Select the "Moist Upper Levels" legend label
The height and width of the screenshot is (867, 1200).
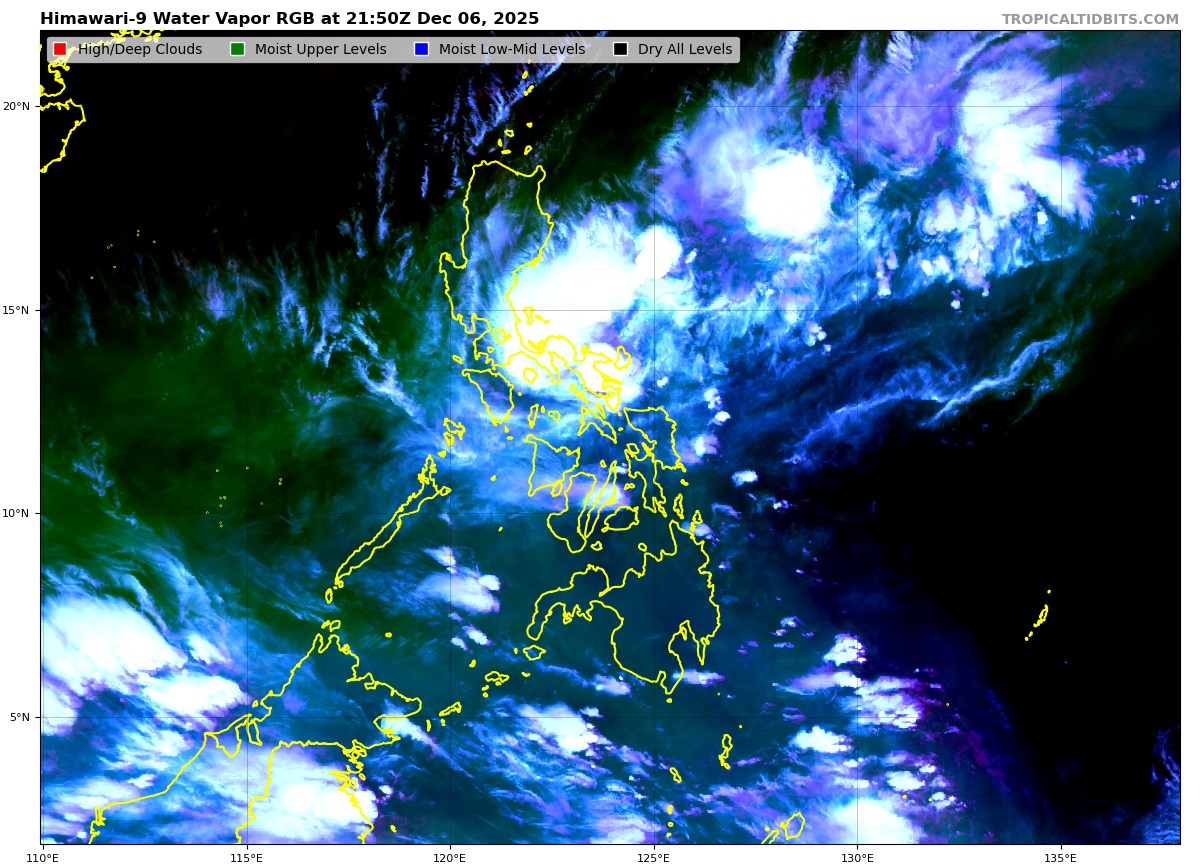click(320, 49)
